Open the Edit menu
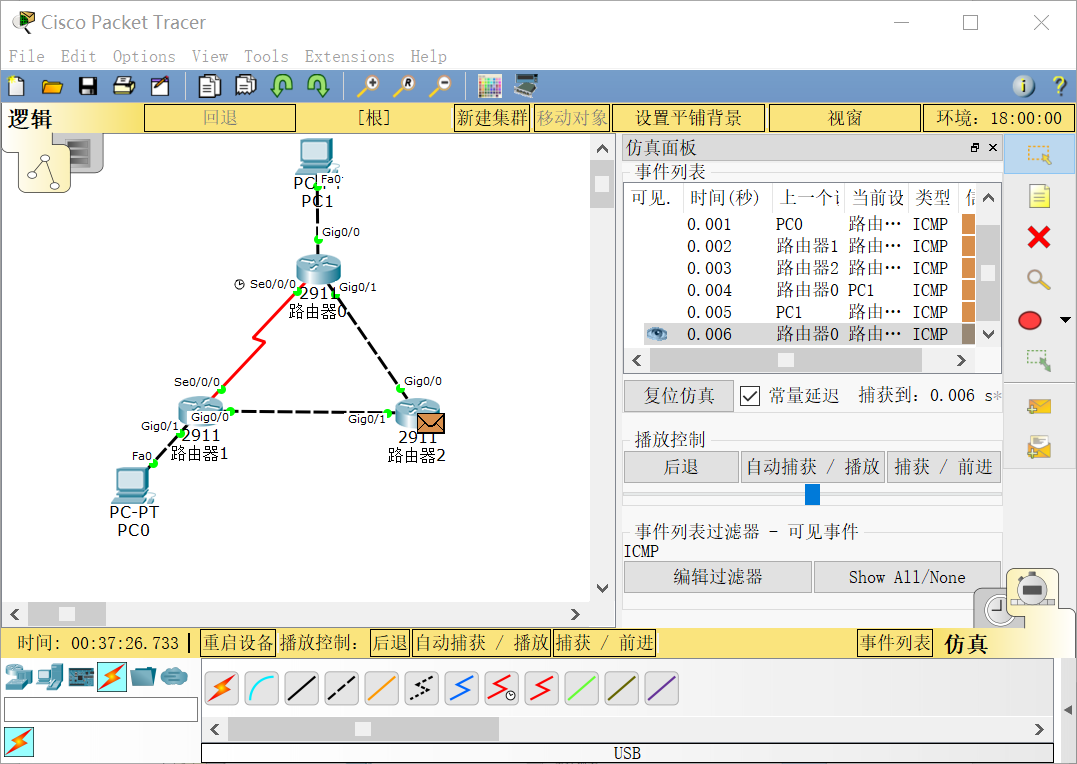 tap(78, 56)
